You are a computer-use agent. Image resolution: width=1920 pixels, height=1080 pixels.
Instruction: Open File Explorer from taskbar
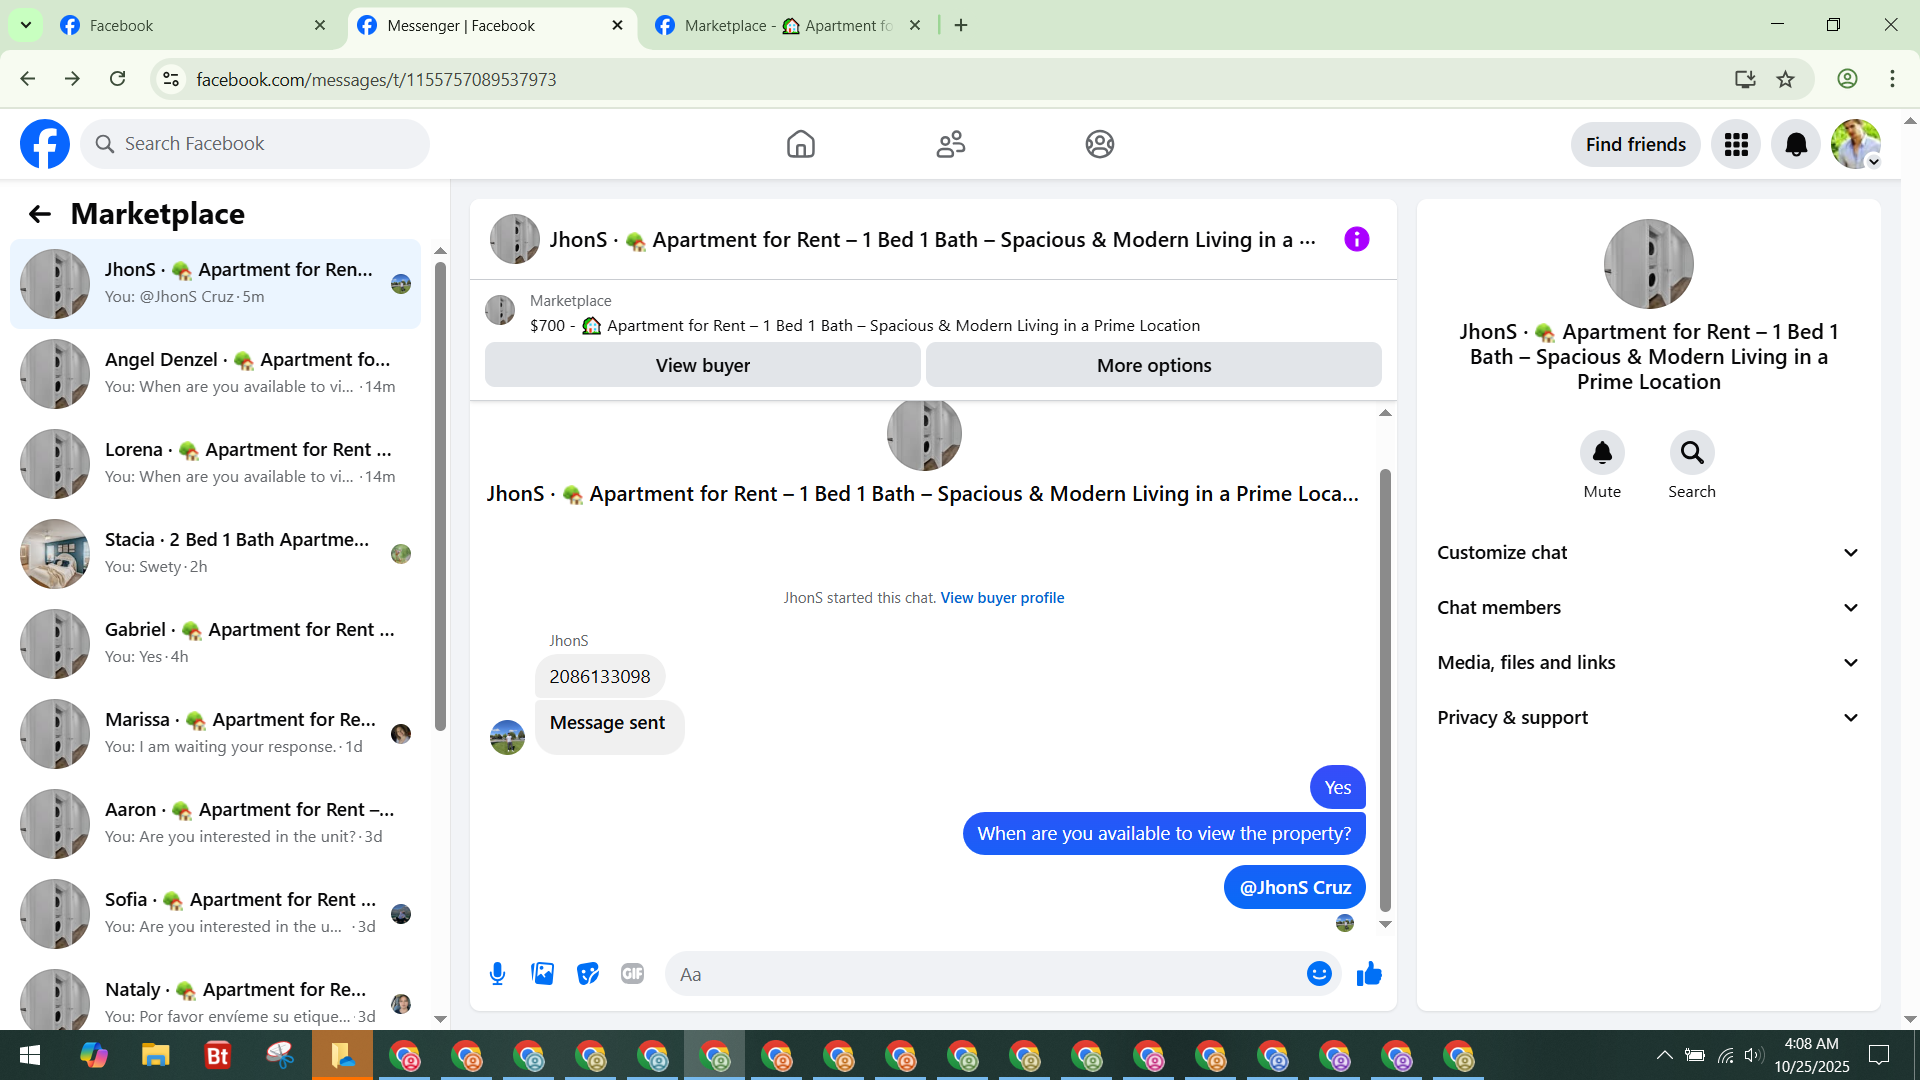pyautogui.click(x=155, y=1056)
